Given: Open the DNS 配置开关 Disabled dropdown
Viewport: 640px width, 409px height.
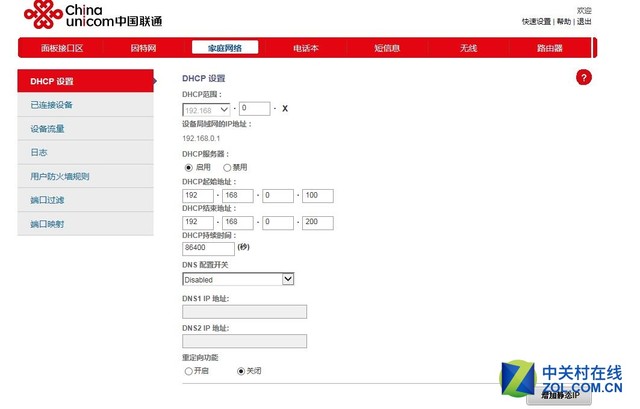Looking at the screenshot, I should point(238,279).
